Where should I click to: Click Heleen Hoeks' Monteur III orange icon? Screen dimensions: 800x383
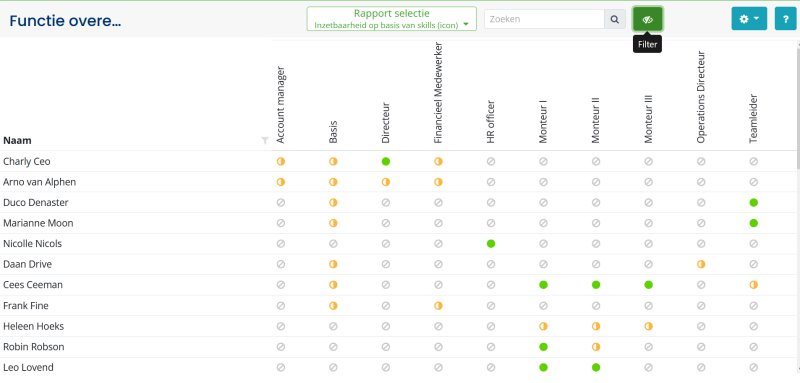point(648,326)
